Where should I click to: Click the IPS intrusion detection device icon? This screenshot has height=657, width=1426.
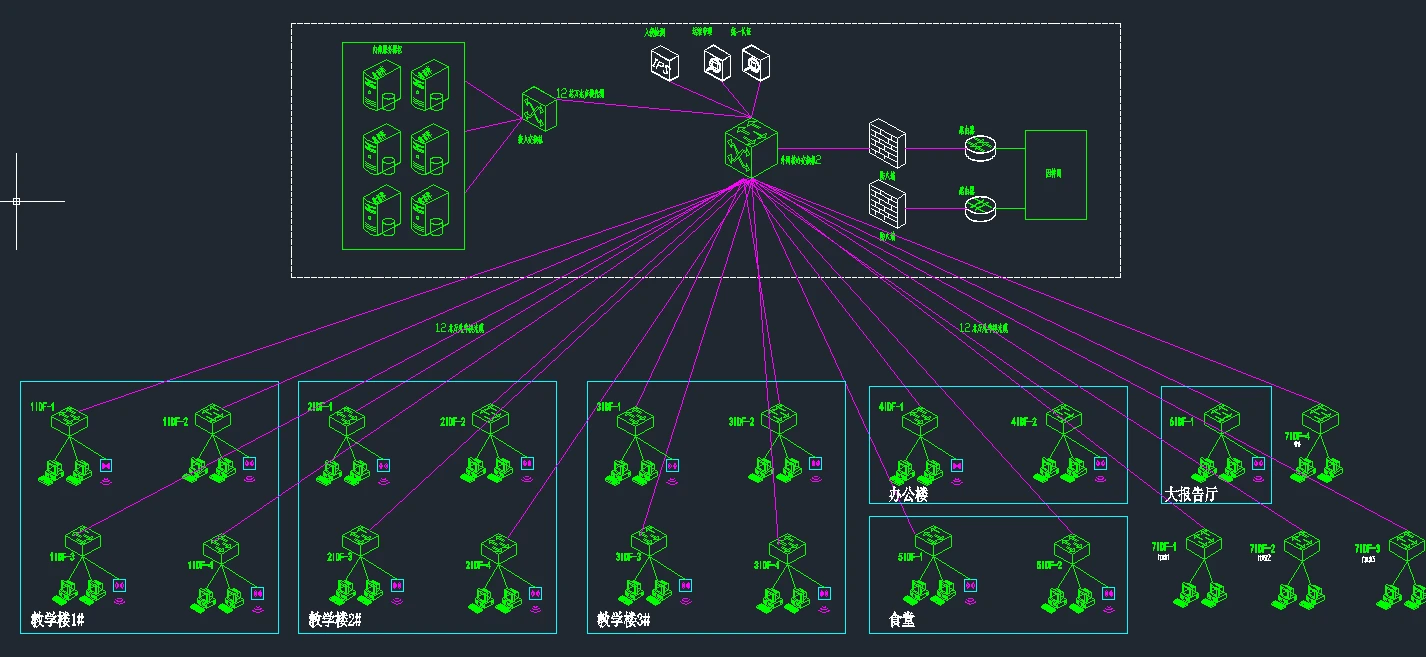664,65
